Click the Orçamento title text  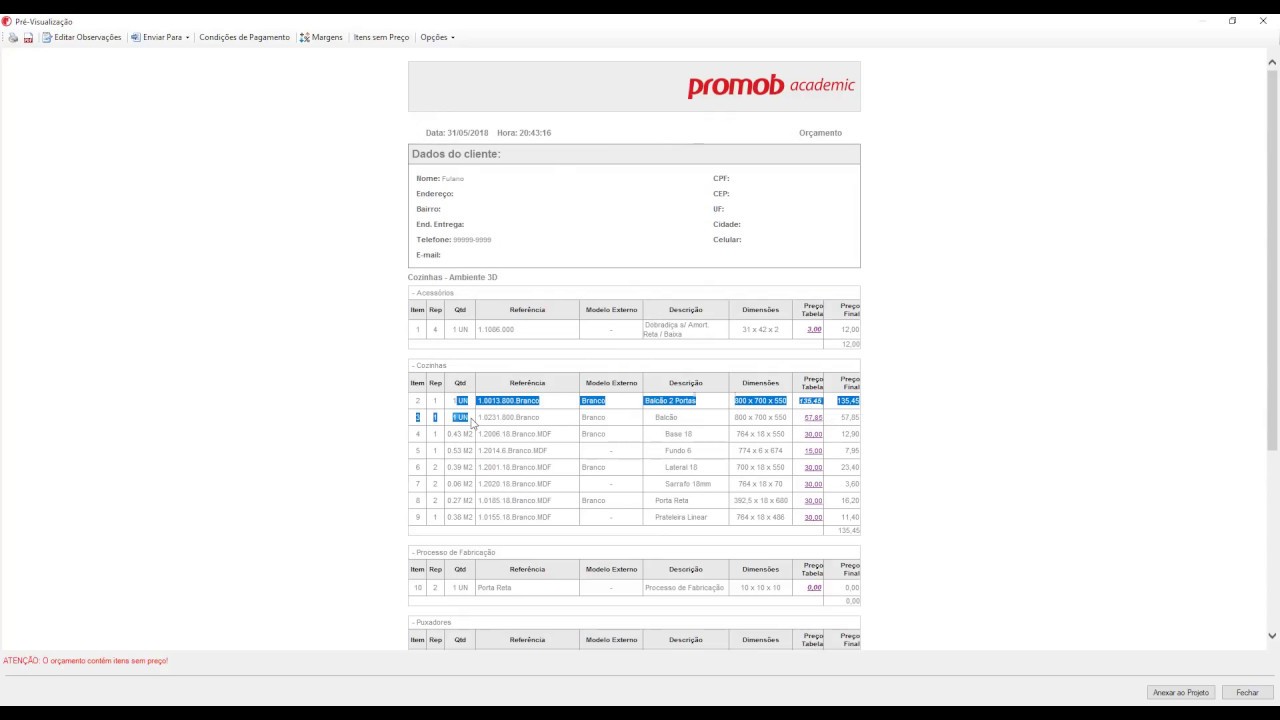click(x=820, y=133)
